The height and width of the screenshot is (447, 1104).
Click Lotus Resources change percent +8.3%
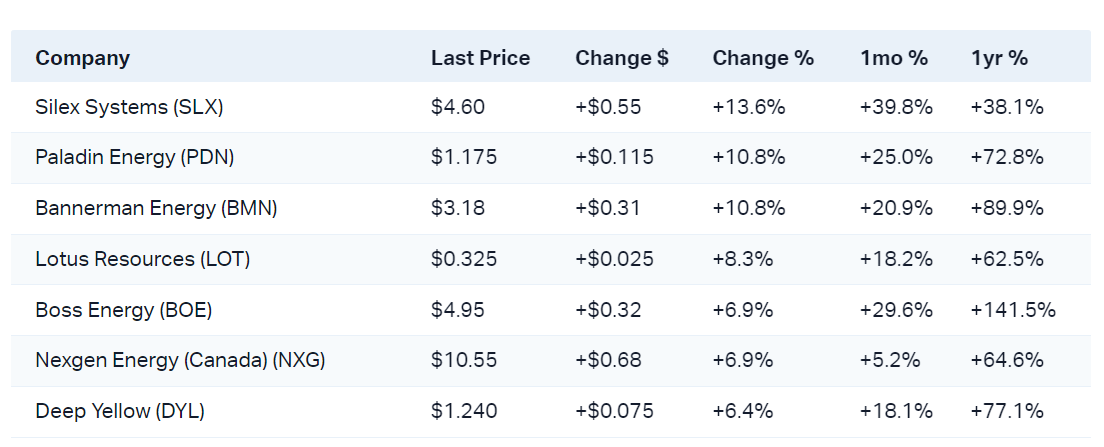coord(743,259)
